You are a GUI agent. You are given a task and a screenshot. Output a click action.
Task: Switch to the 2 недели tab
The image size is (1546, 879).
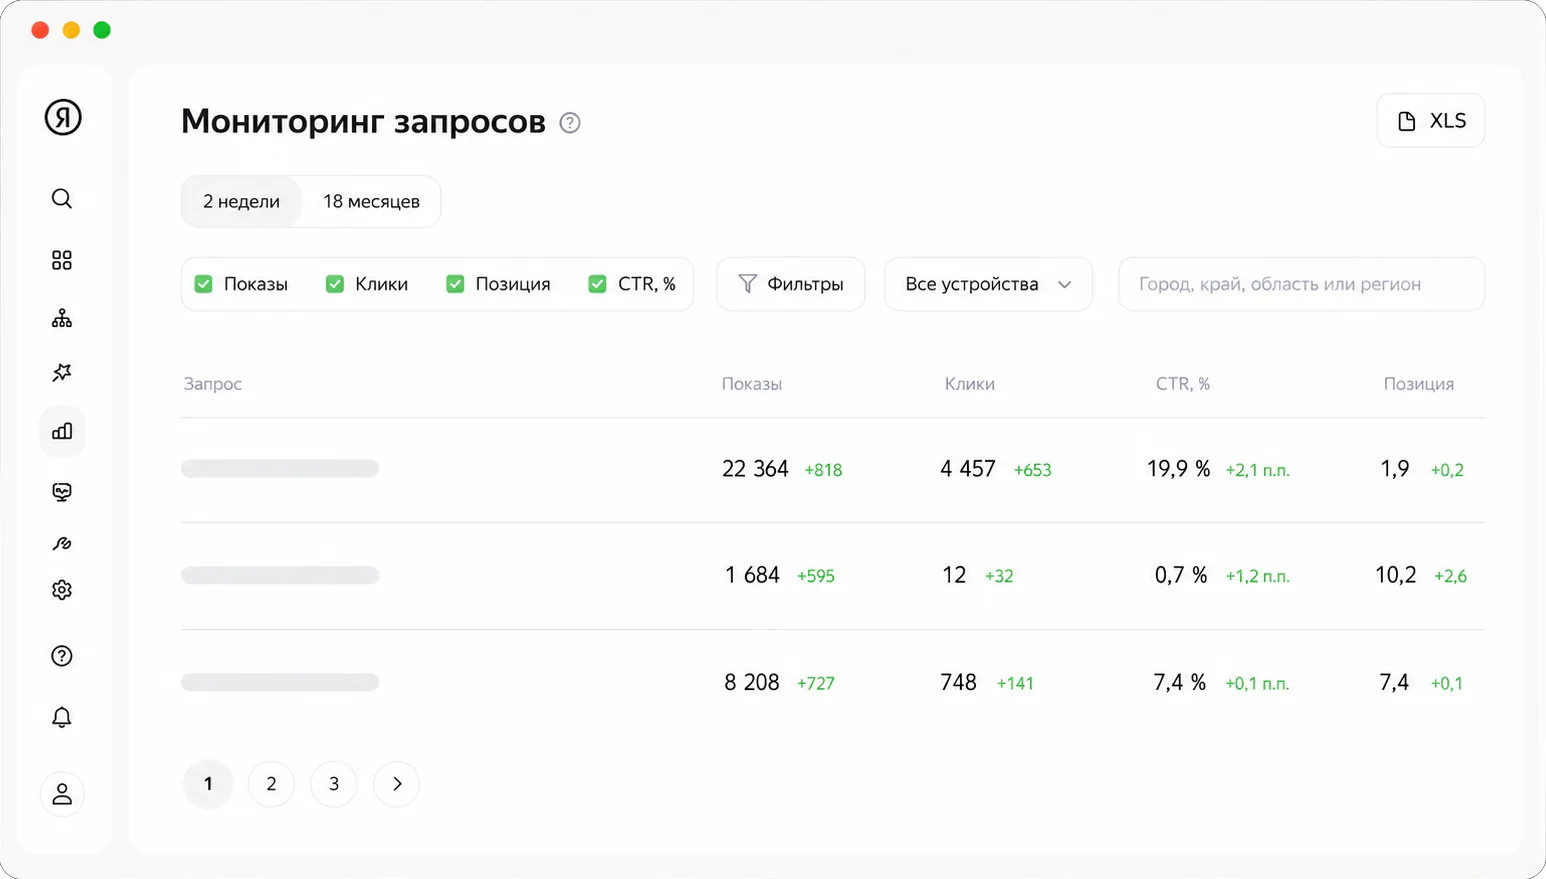click(242, 202)
